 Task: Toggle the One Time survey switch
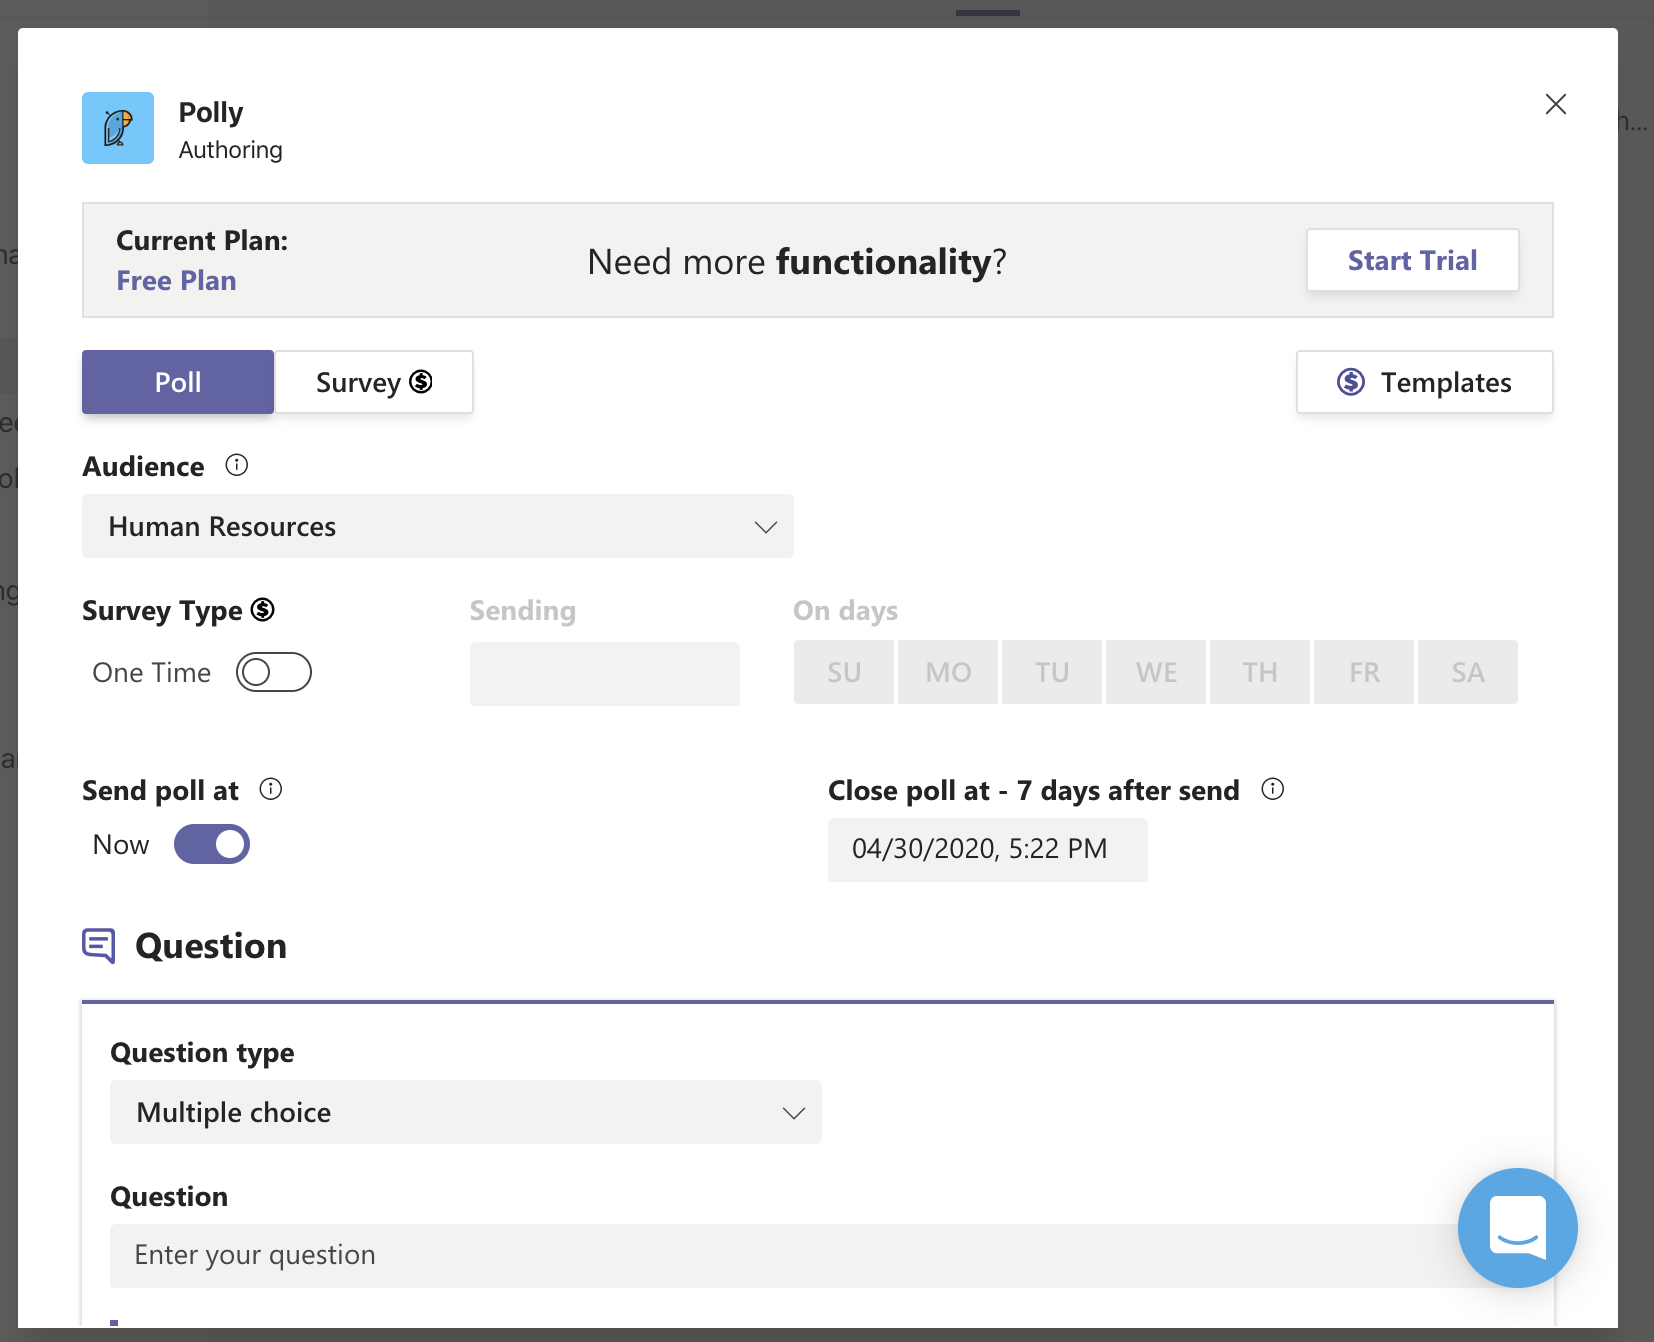pyautogui.click(x=274, y=672)
